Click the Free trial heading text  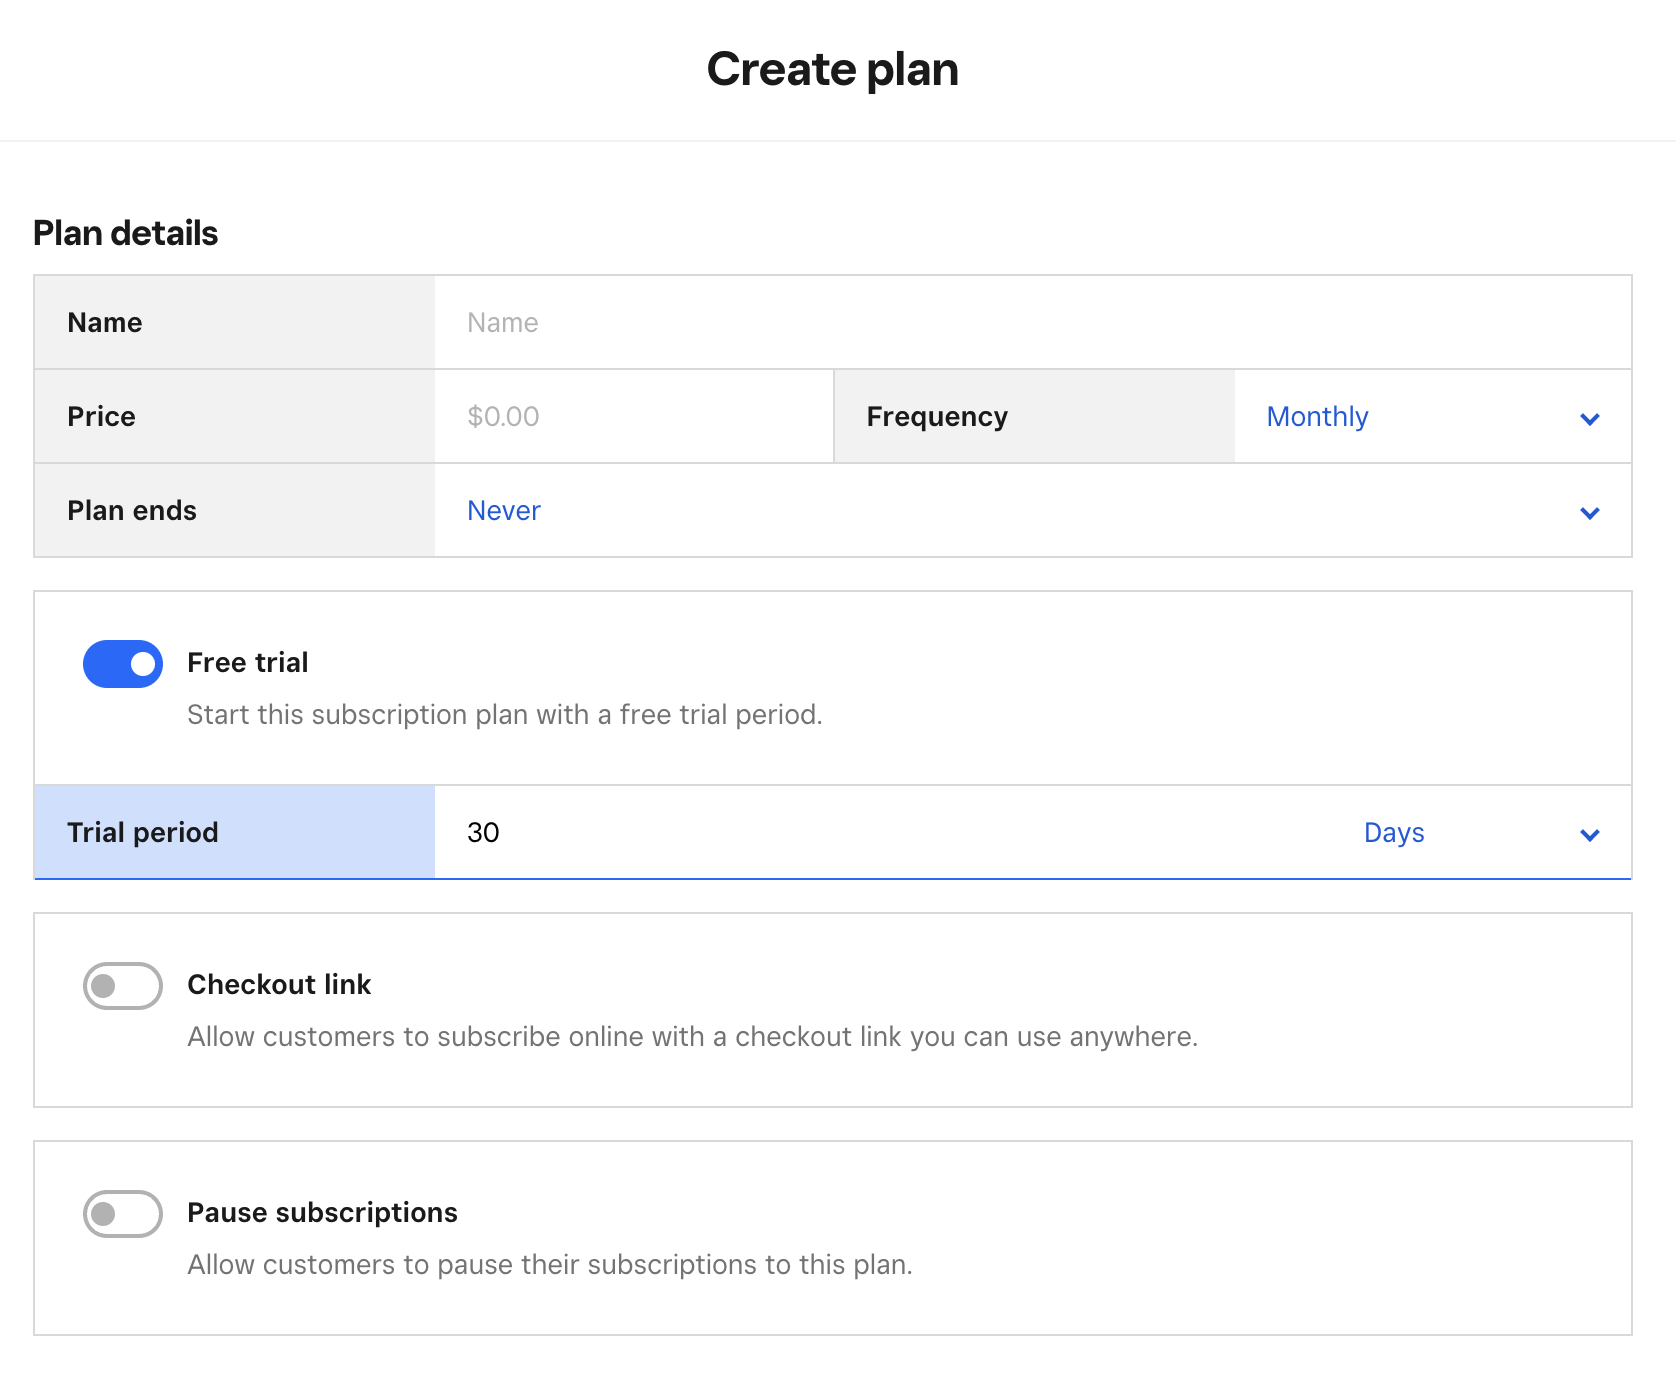point(248,663)
